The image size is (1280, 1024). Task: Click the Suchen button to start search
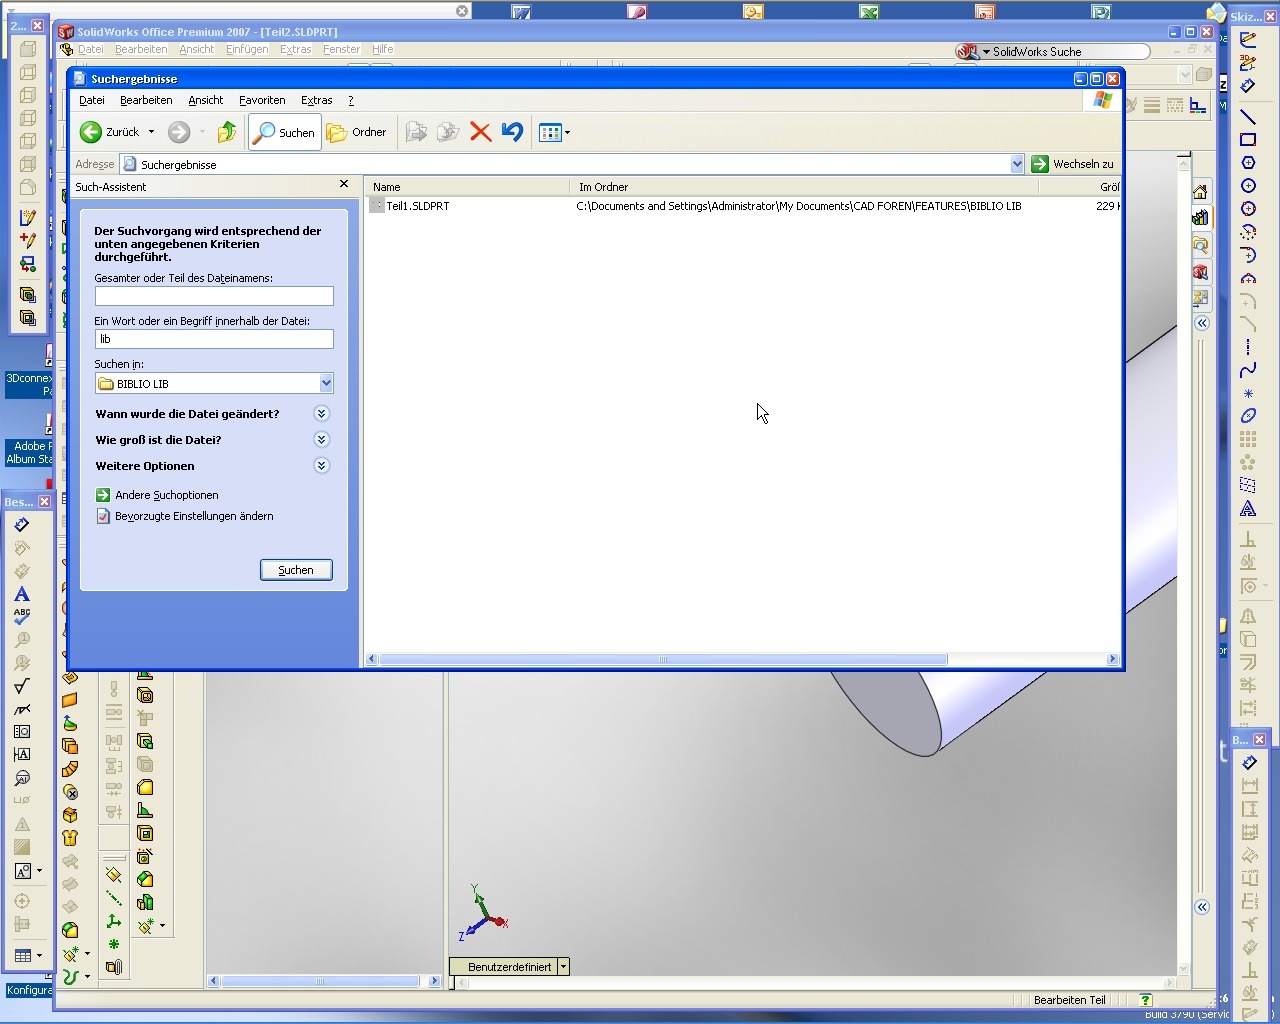(296, 570)
